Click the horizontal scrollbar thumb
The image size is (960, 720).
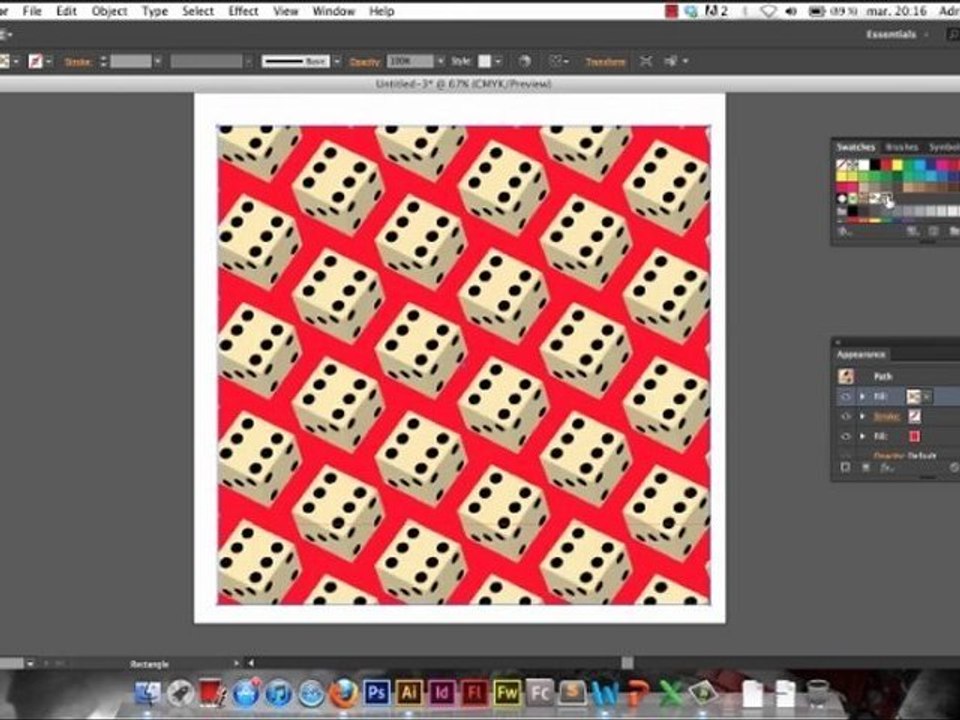click(x=627, y=662)
